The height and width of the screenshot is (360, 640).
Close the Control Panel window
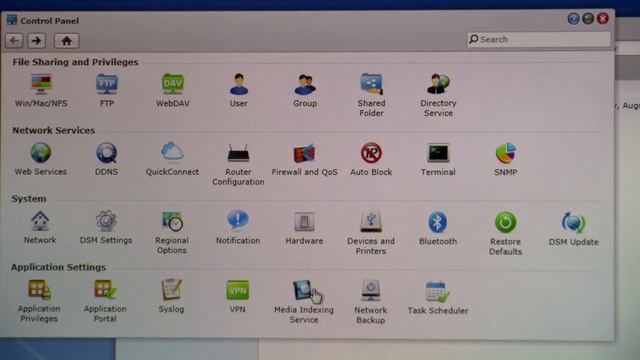tap(602, 19)
